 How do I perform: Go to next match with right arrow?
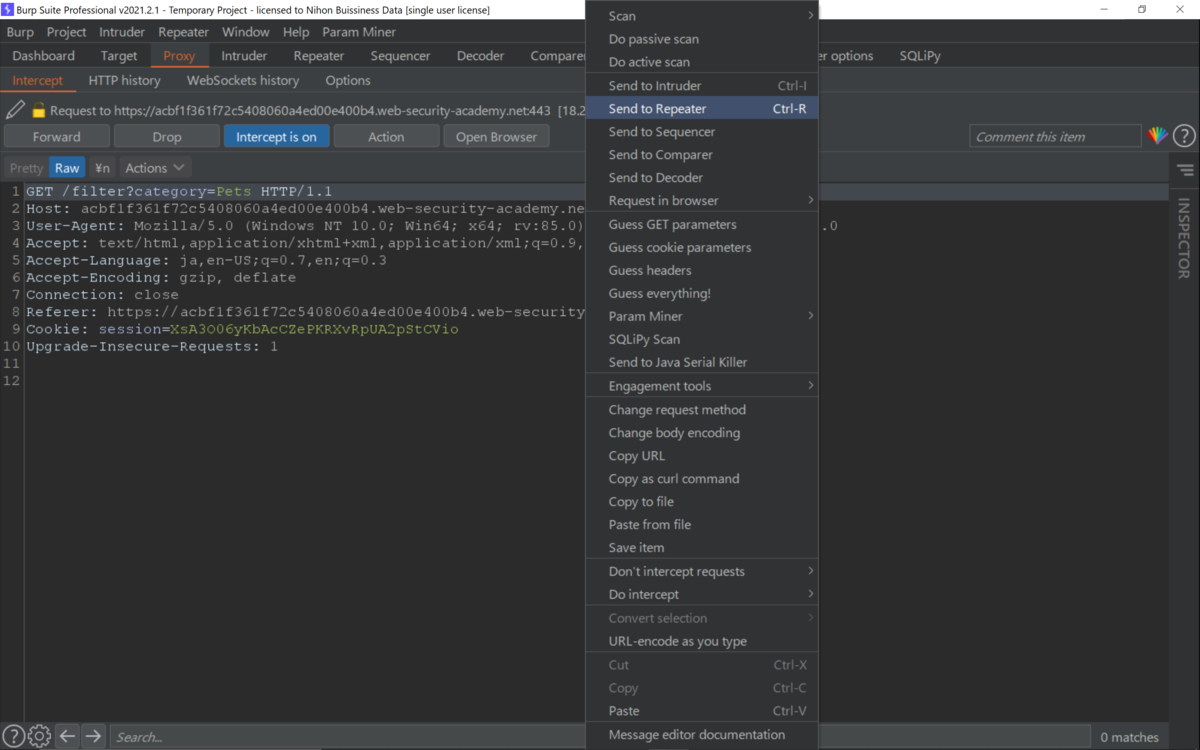coord(93,737)
